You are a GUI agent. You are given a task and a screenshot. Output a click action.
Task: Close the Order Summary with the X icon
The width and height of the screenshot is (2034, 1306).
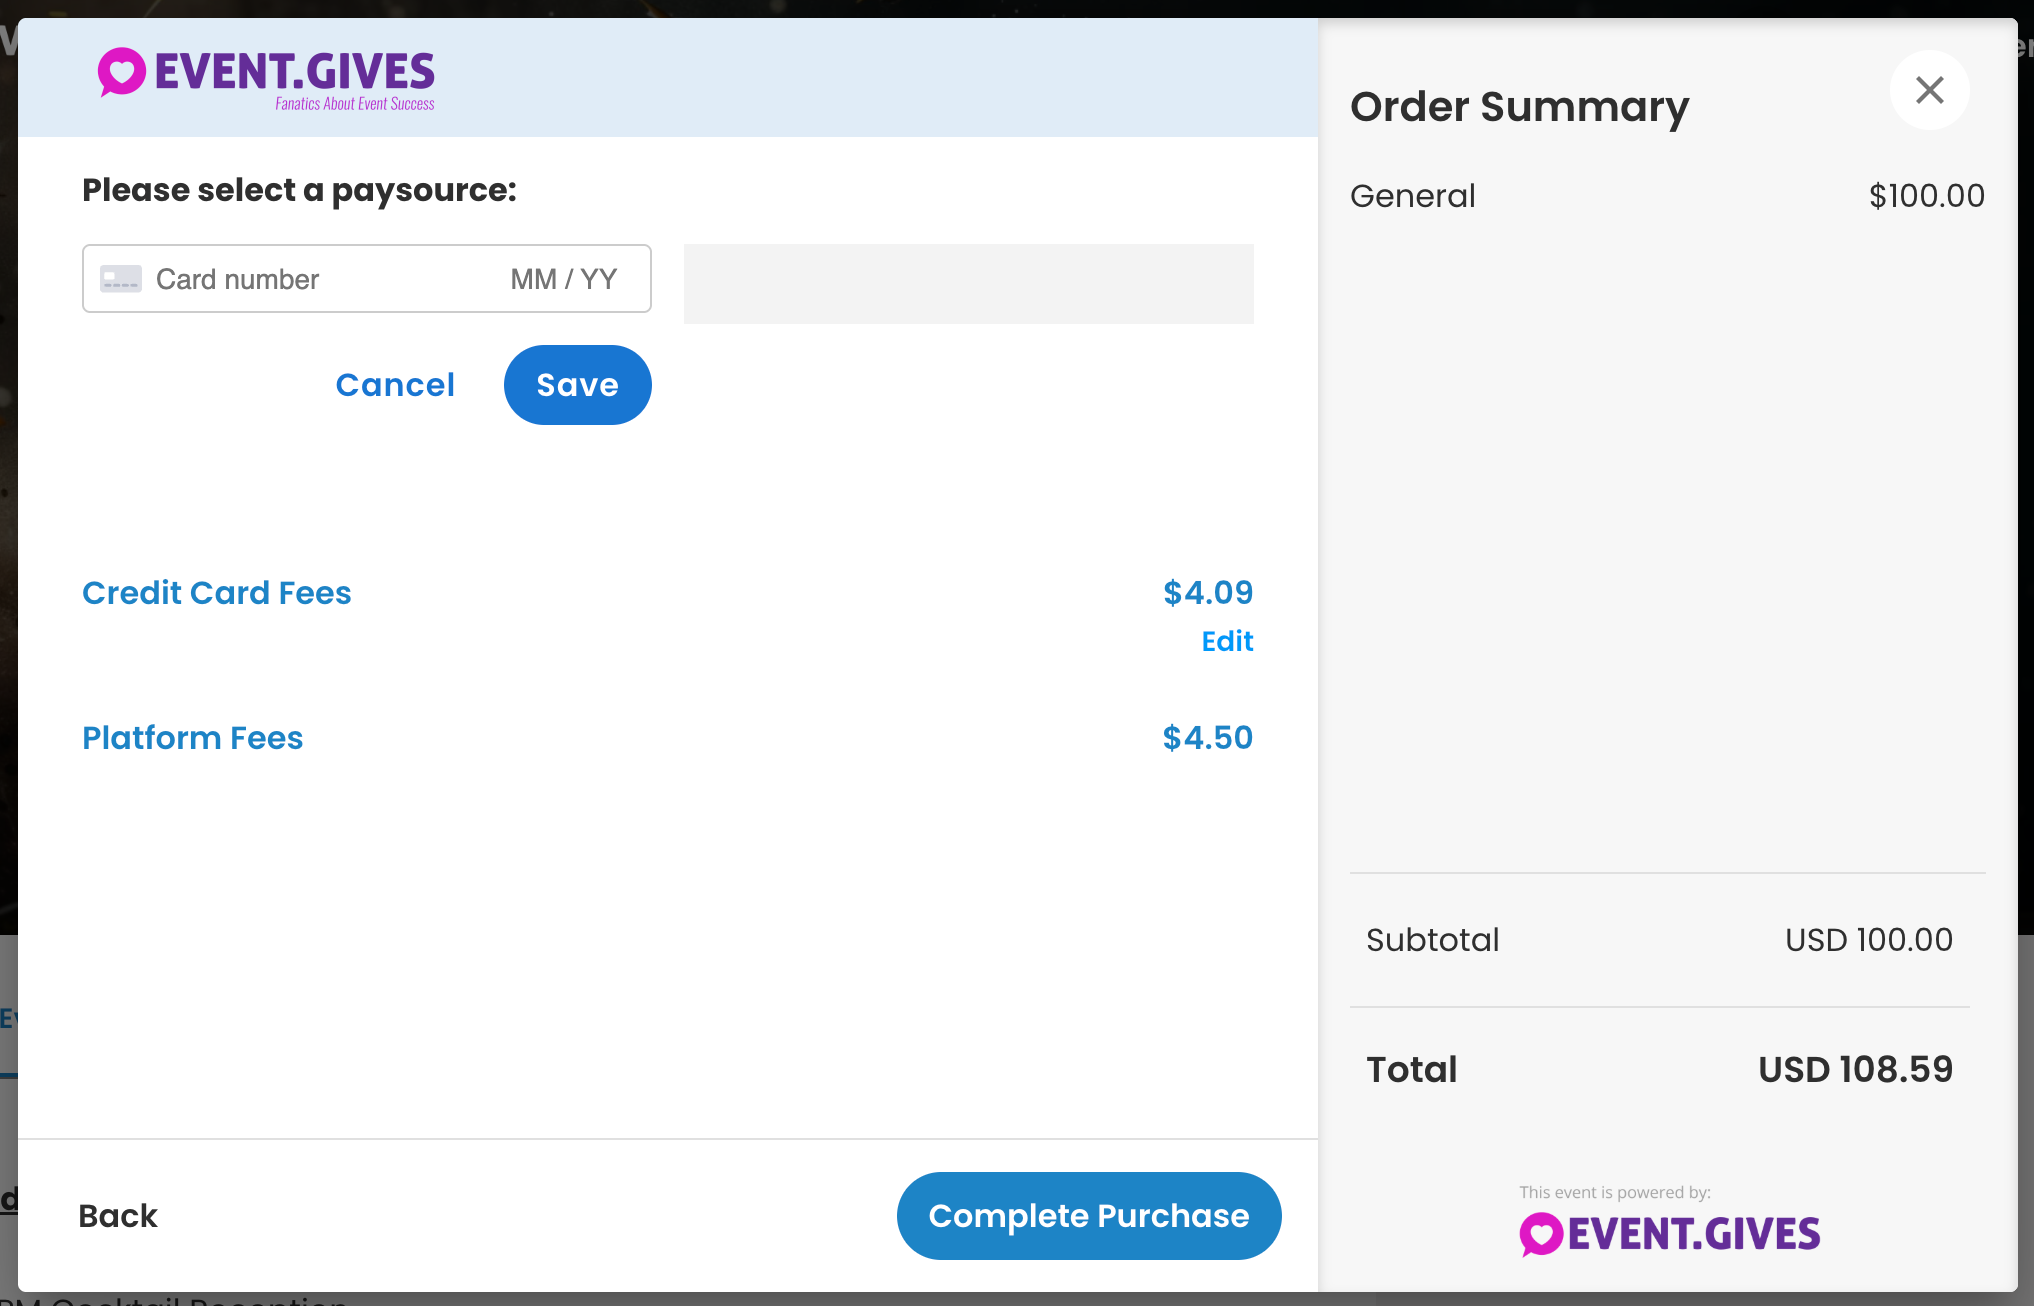coord(1929,90)
